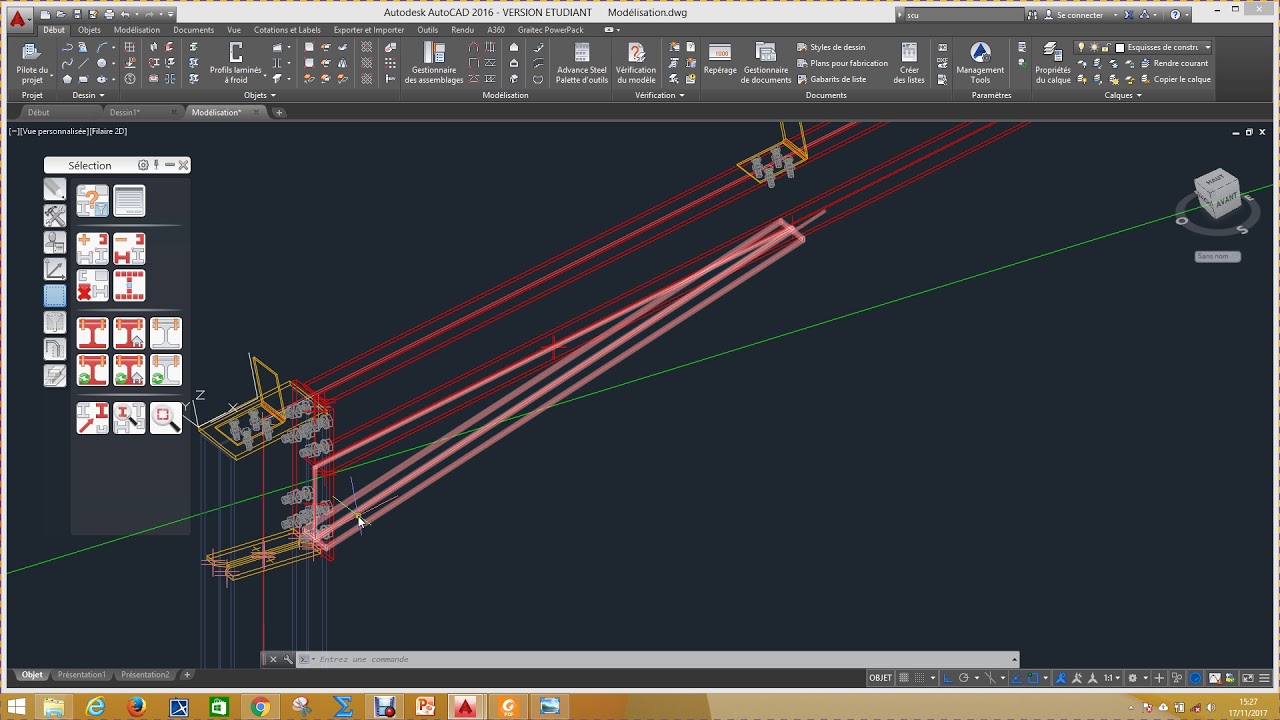The image size is (1280, 720).
Task: Open Gestionnaire de documents
Action: [766, 62]
